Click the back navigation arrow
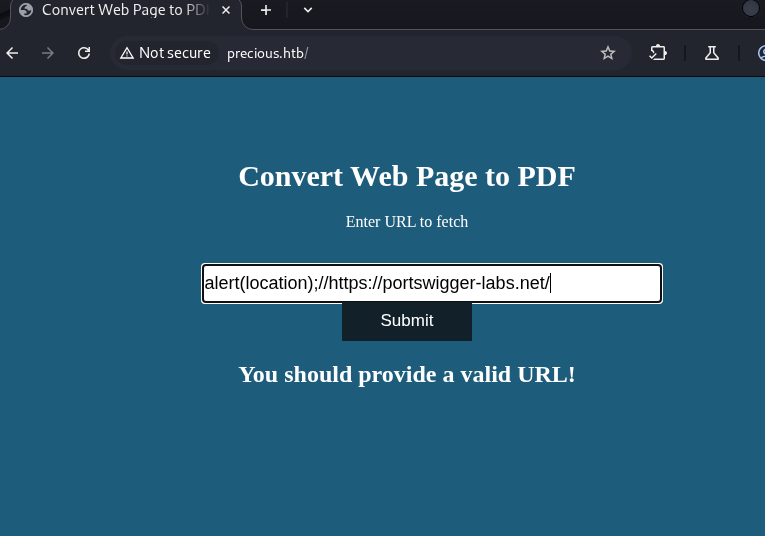This screenshot has height=536, width=765. [13, 53]
